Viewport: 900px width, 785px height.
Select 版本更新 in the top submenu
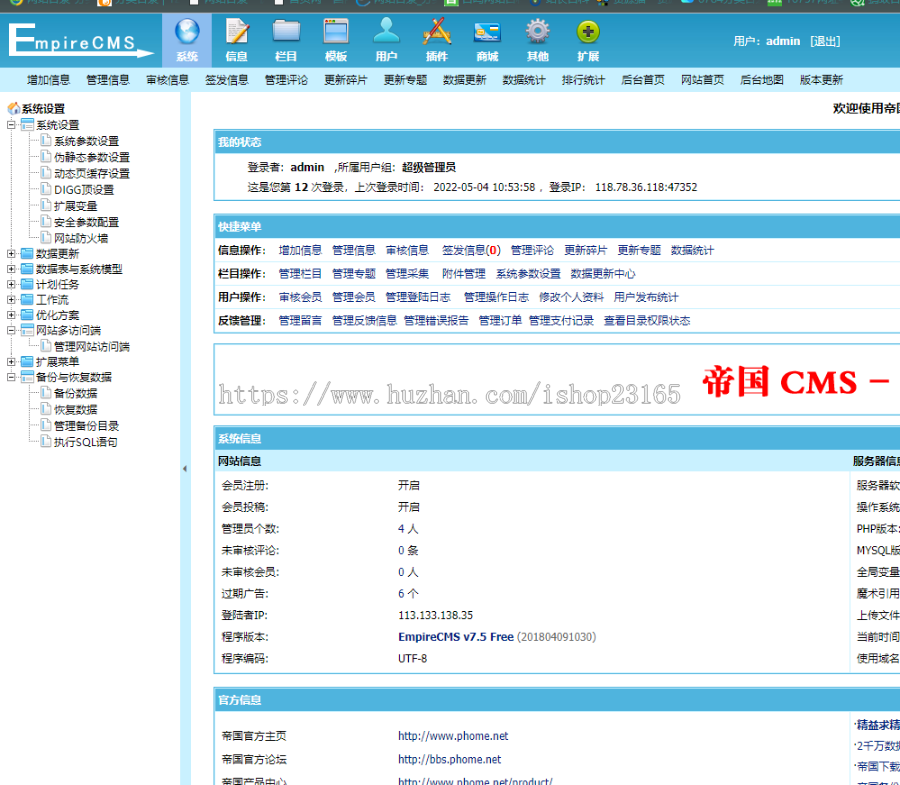coord(821,80)
